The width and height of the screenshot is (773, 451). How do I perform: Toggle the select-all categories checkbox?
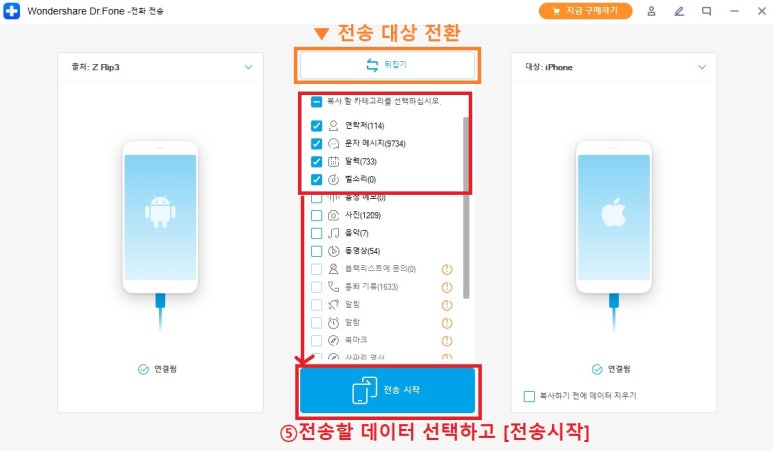click(316, 102)
